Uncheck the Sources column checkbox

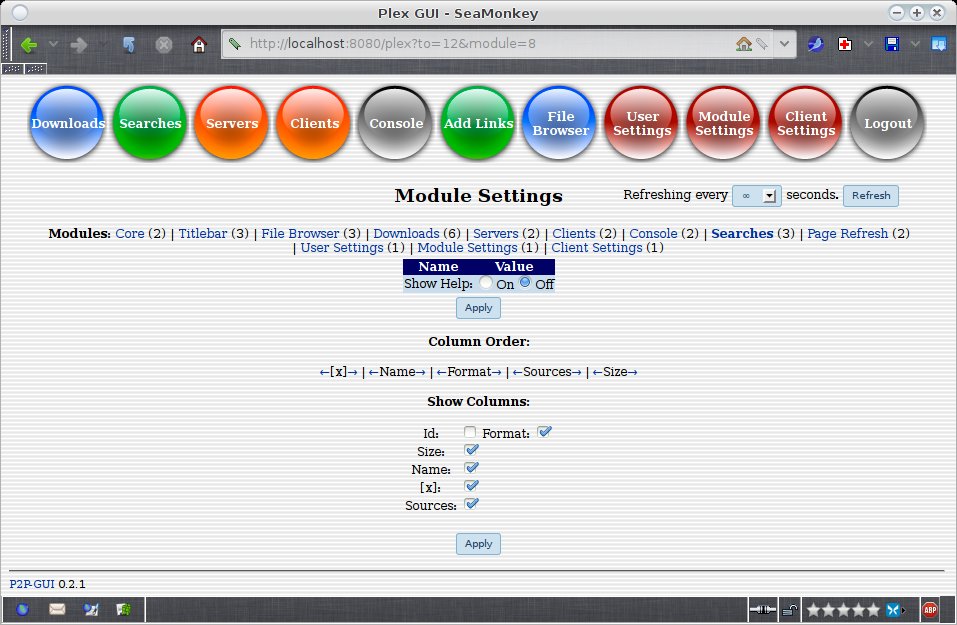[x=471, y=504]
